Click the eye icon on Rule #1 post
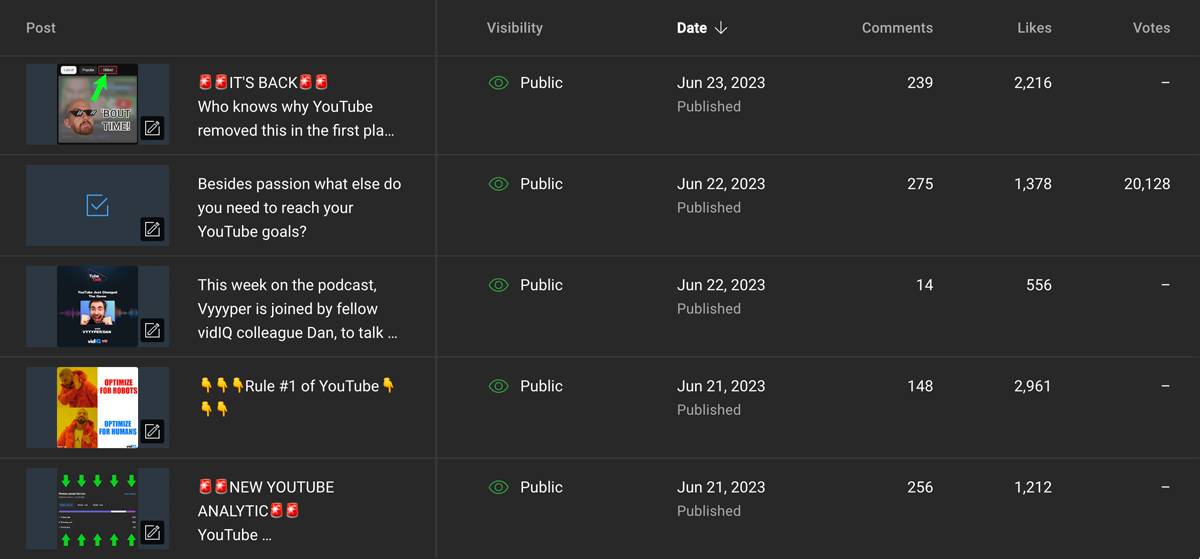The height and width of the screenshot is (559, 1200). point(498,386)
